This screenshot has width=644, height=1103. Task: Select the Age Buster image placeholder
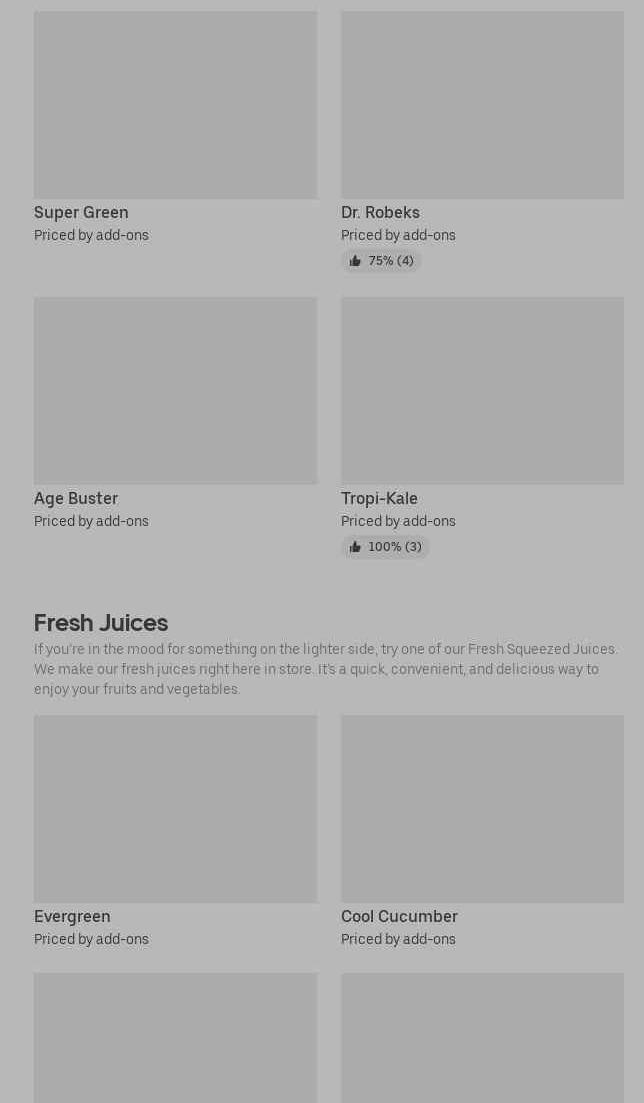175,390
